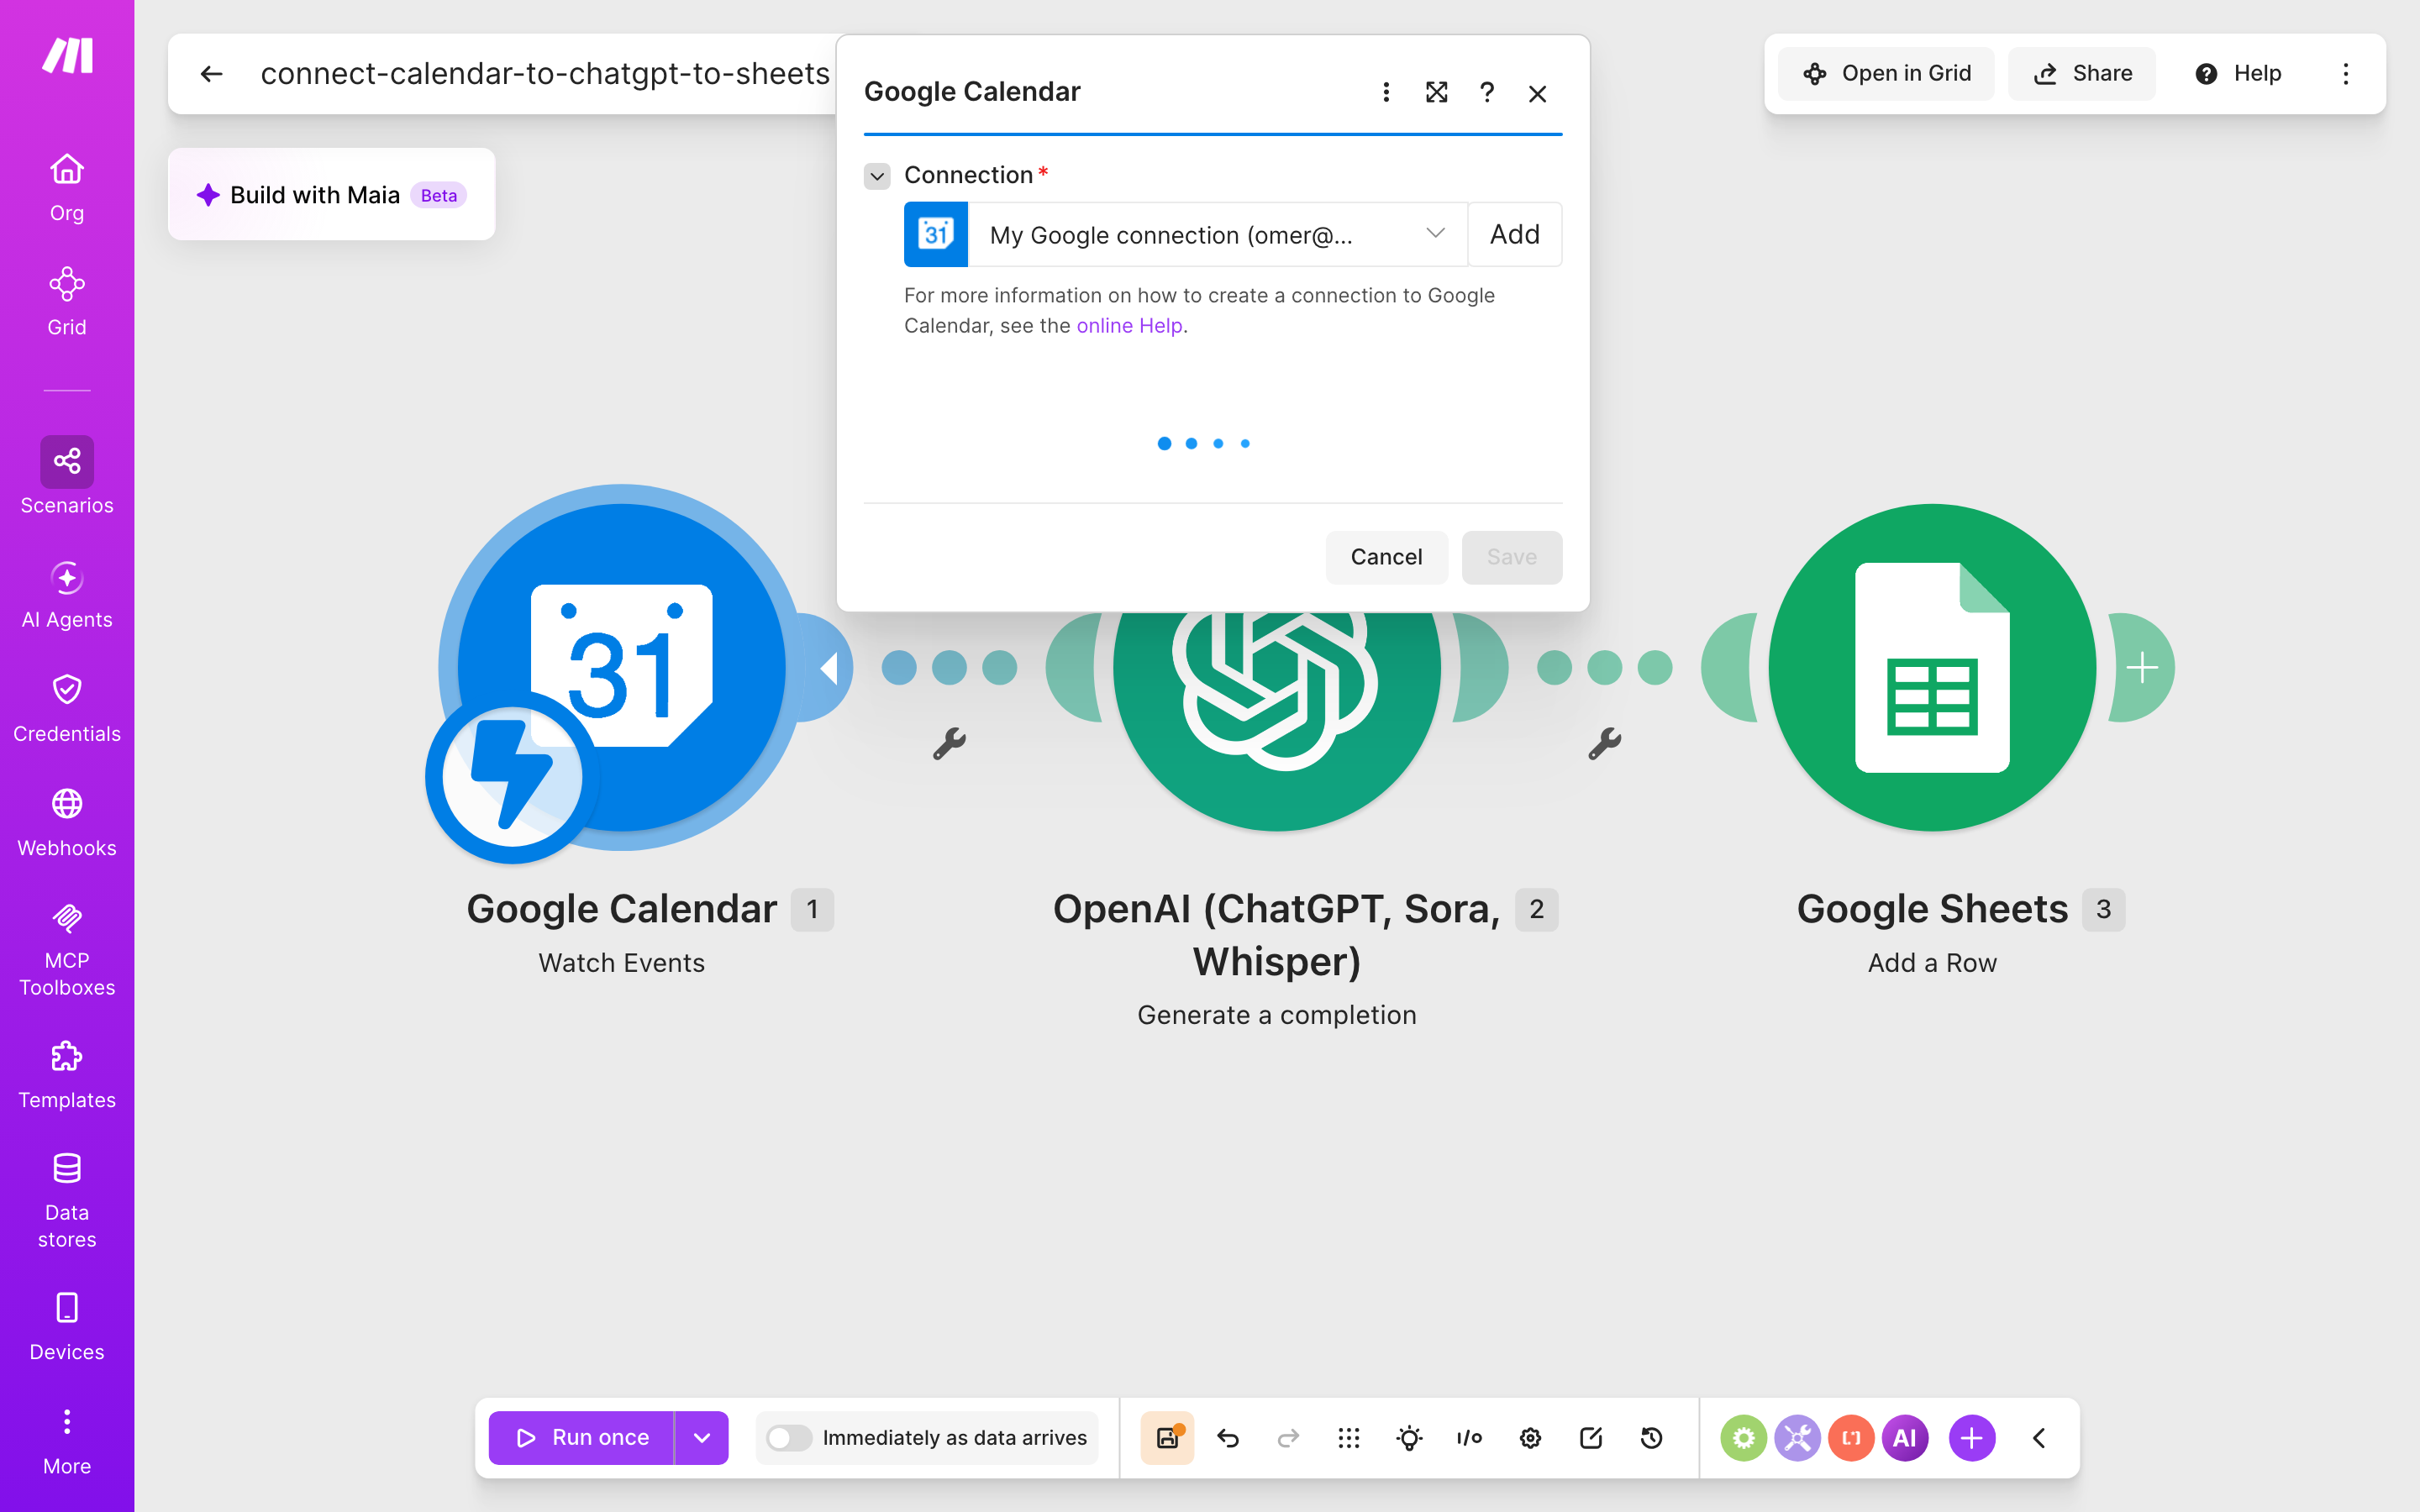
Task: Open MCP Toolboxes section
Action: (67, 948)
